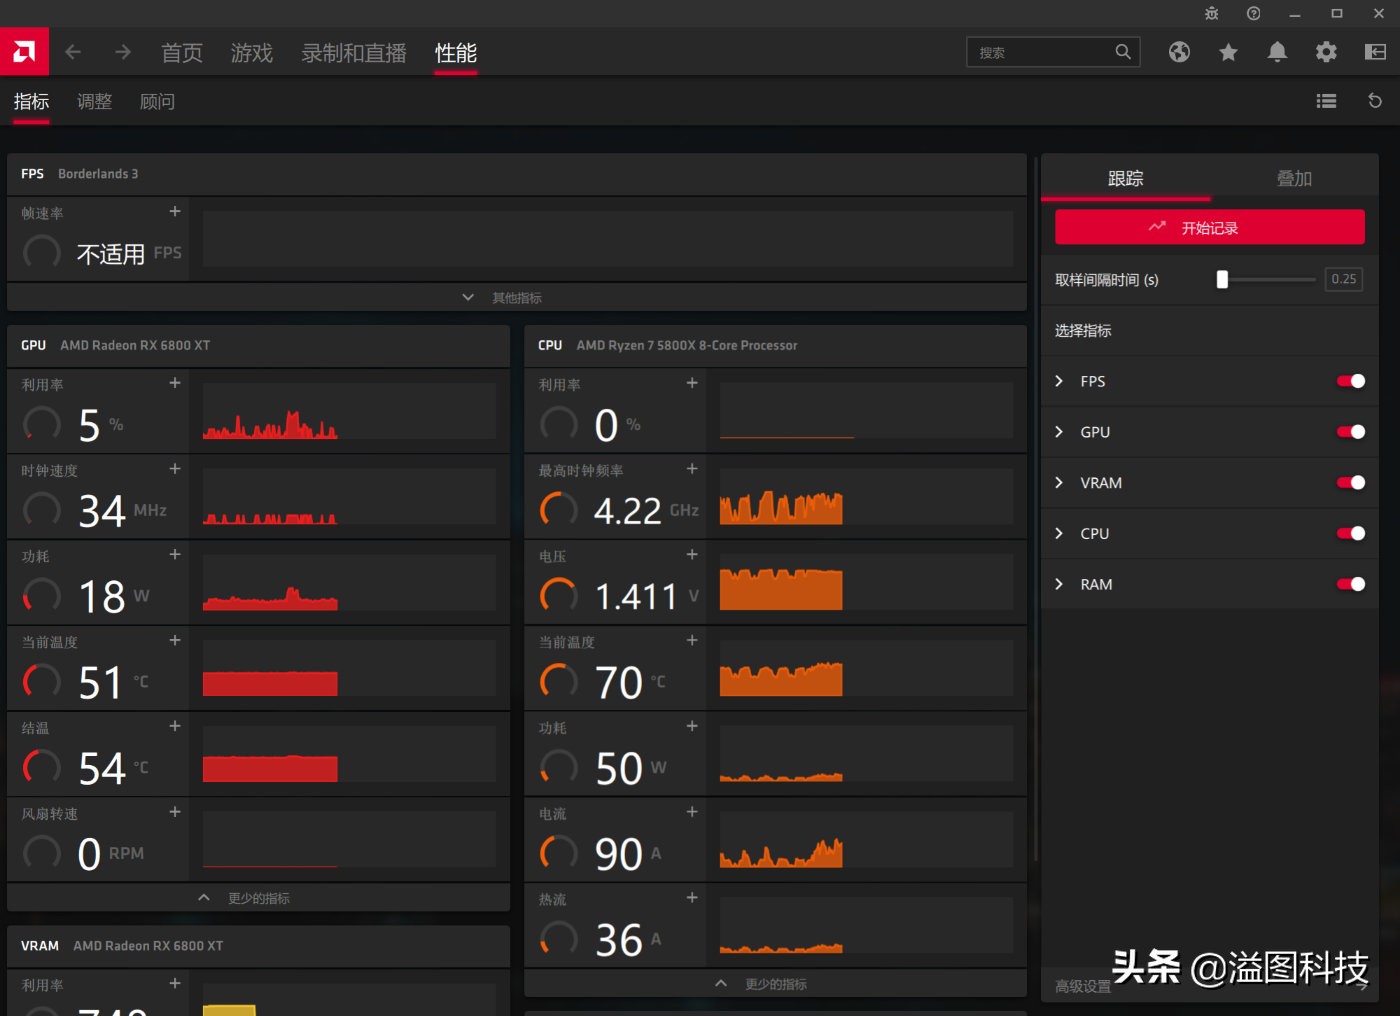
Task: Click the plus beside 风扇转速
Action: pyautogui.click(x=175, y=812)
